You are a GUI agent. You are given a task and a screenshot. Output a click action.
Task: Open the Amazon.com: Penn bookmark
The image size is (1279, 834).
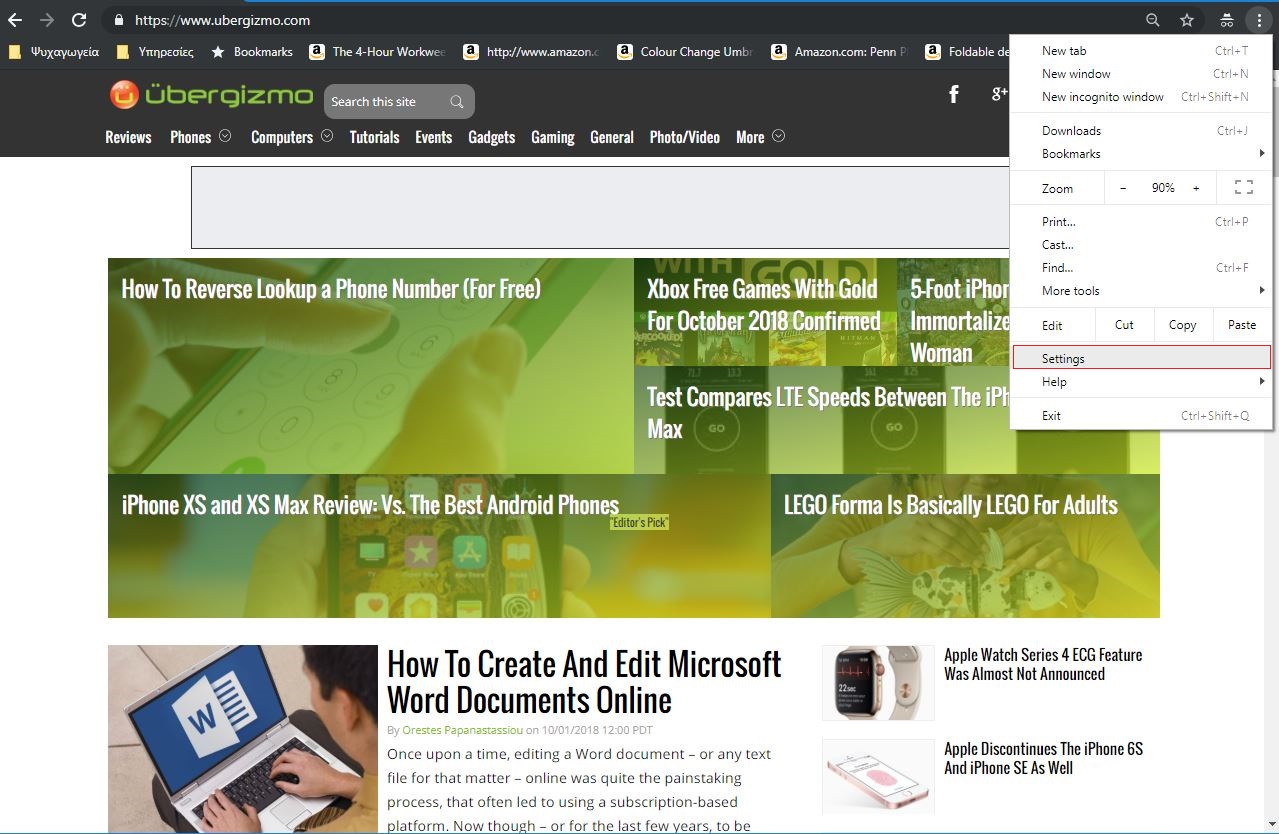click(x=839, y=52)
